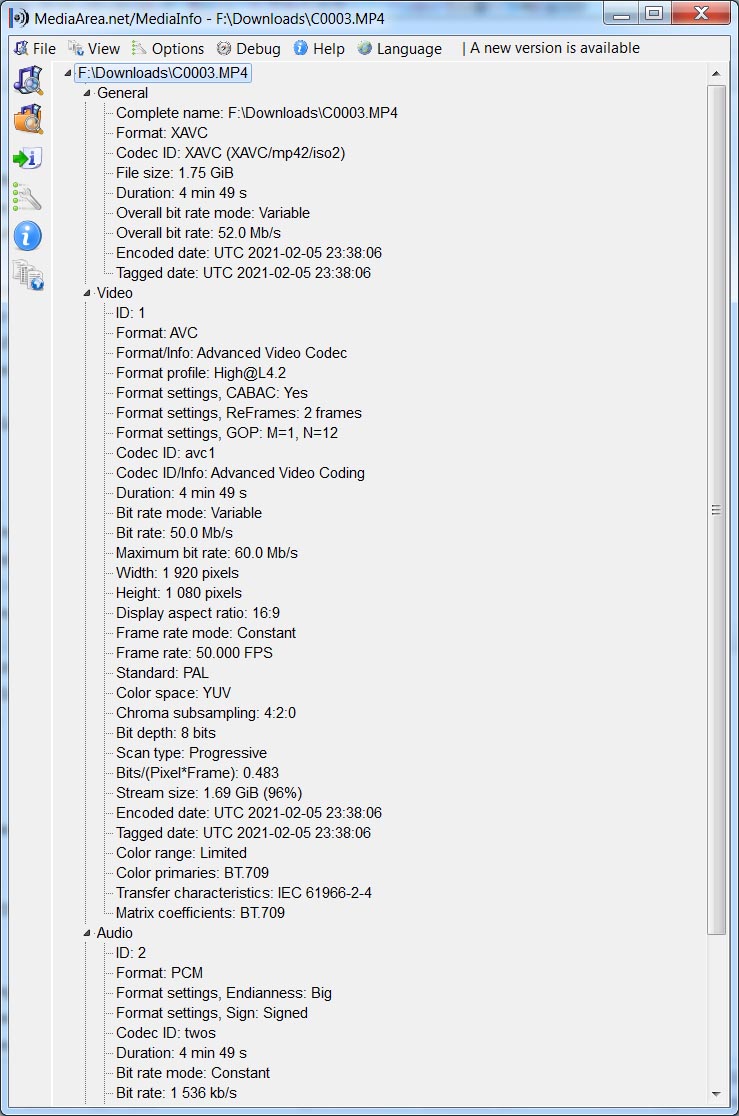Select 'Bit depth: 8 bits' row

coord(166,732)
